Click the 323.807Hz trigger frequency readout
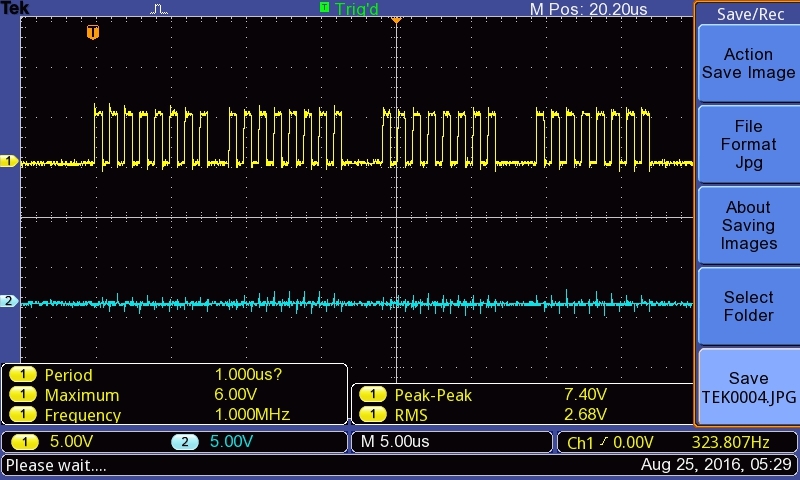The image size is (800, 480). 731,442
